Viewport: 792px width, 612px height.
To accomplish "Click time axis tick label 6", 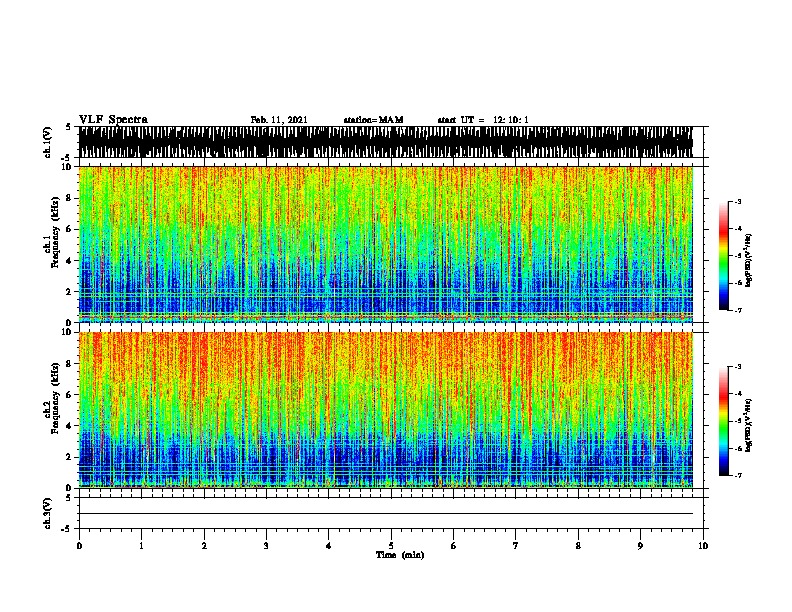I will click(x=454, y=546).
